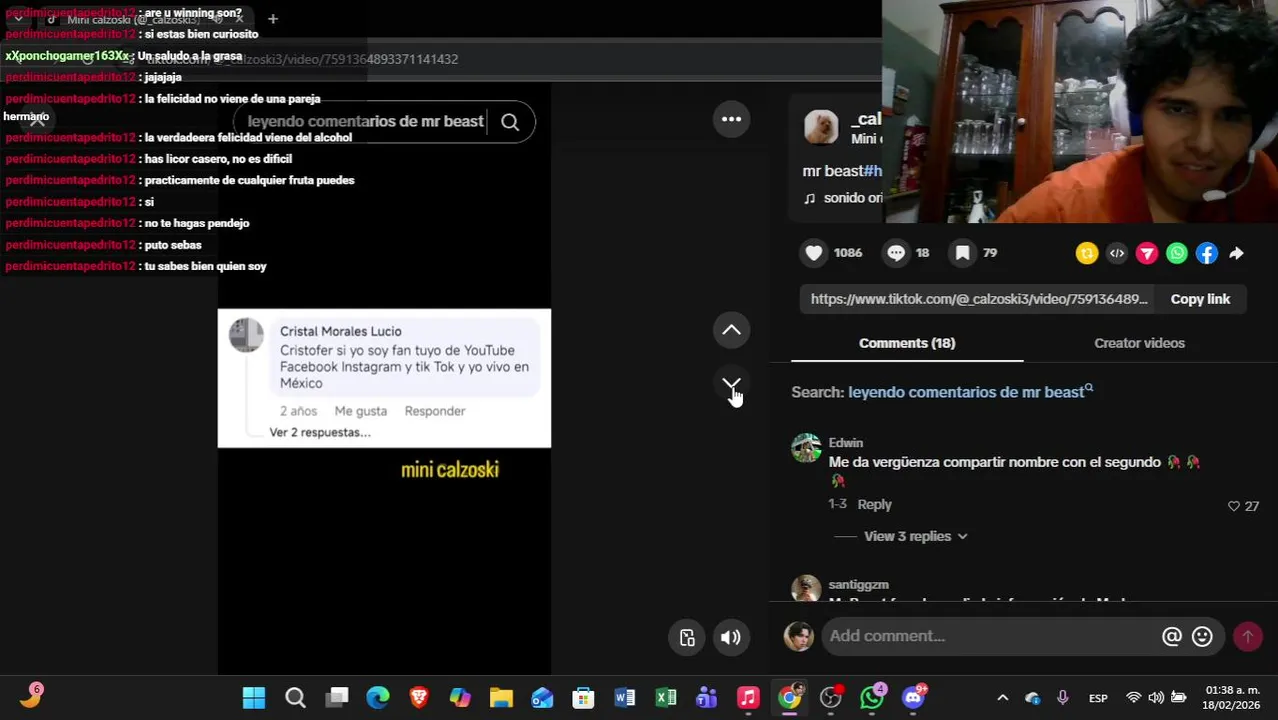The image size is (1278, 720).
Task: Open Apple Music from taskbar
Action: click(x=748, y=698)
